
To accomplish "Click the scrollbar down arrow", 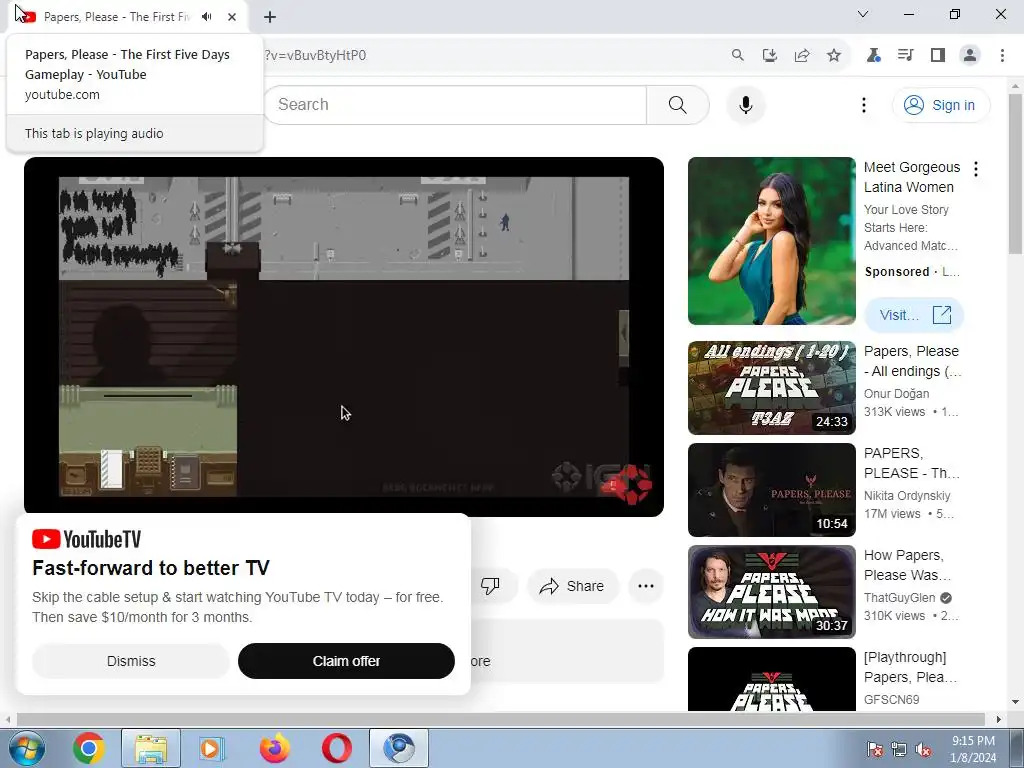I will tap(1015, 702).
